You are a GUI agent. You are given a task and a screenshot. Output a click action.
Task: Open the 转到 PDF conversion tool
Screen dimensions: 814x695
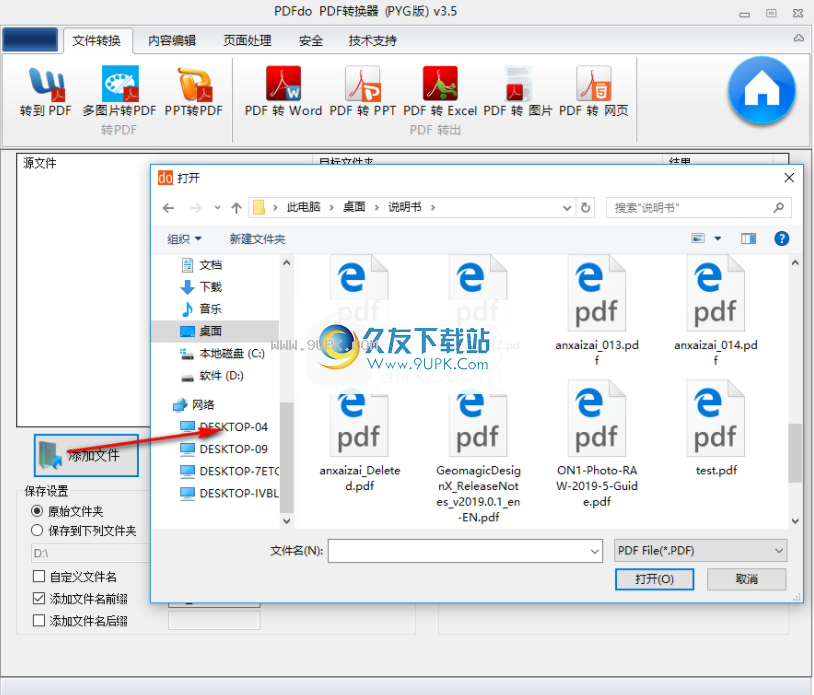tap(46, 92)
